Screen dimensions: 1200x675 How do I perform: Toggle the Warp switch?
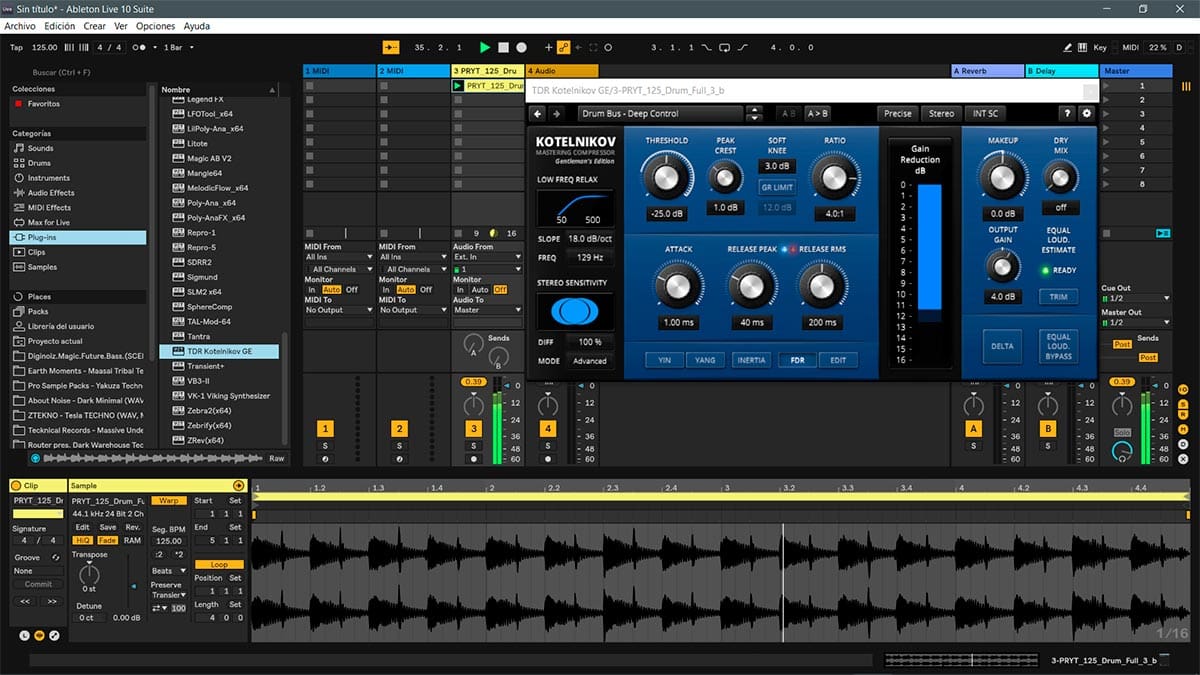tap(169, 500)
